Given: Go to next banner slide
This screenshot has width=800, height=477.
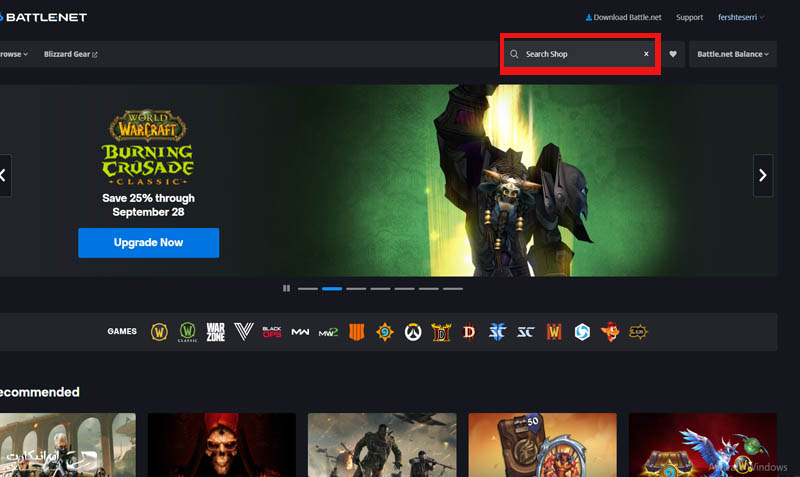Looking at the screenshot, I should click(763, 175).
